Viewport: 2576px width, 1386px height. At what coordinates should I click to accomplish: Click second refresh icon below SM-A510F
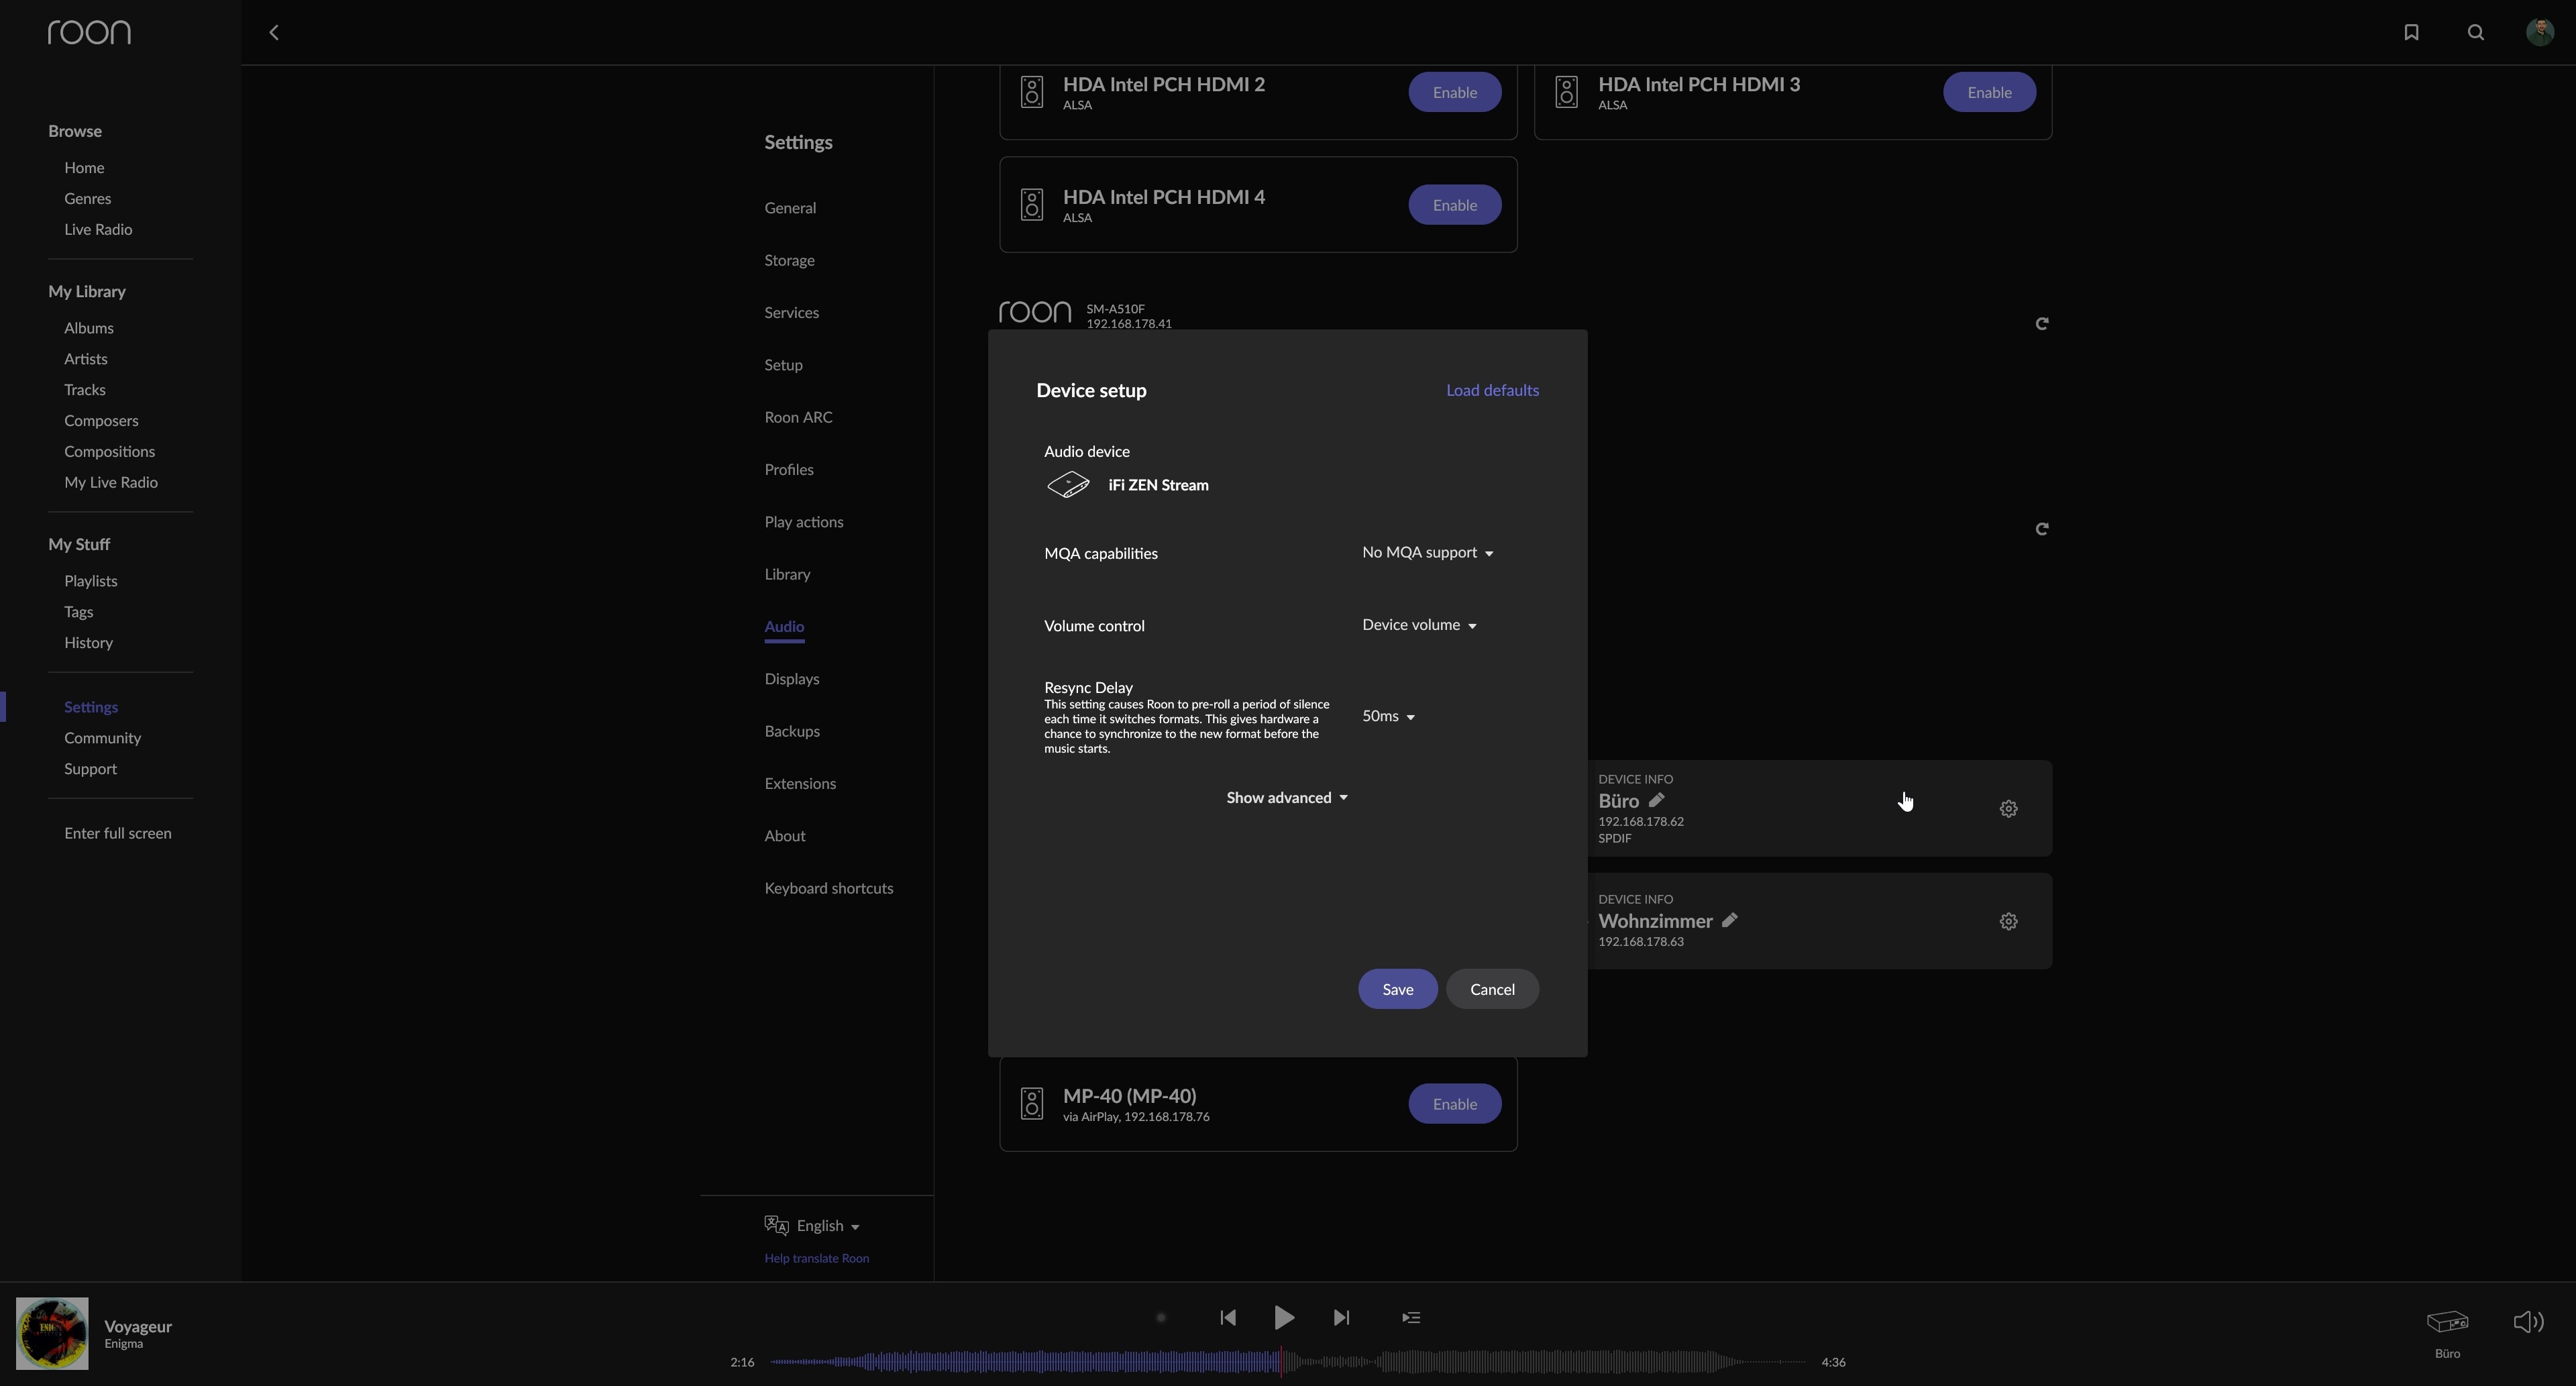2042,529
